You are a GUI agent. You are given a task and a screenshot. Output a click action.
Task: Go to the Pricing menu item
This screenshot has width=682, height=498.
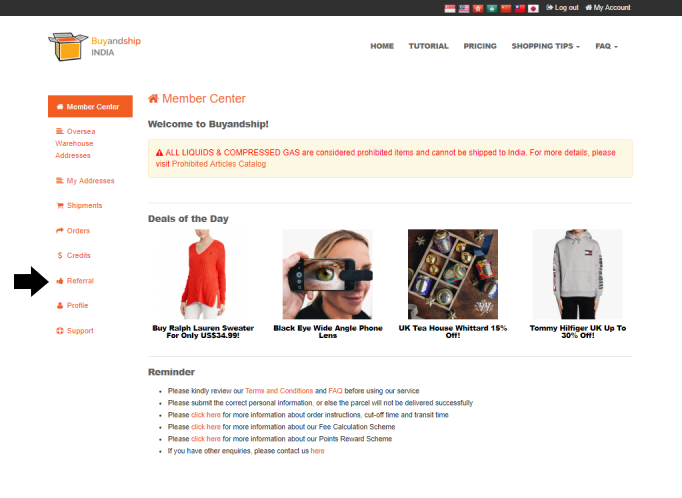coord(480,46)
